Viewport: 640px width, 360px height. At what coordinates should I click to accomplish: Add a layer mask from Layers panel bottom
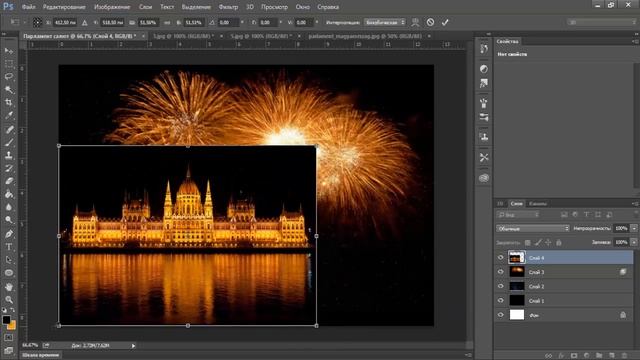tap(574, 356)
